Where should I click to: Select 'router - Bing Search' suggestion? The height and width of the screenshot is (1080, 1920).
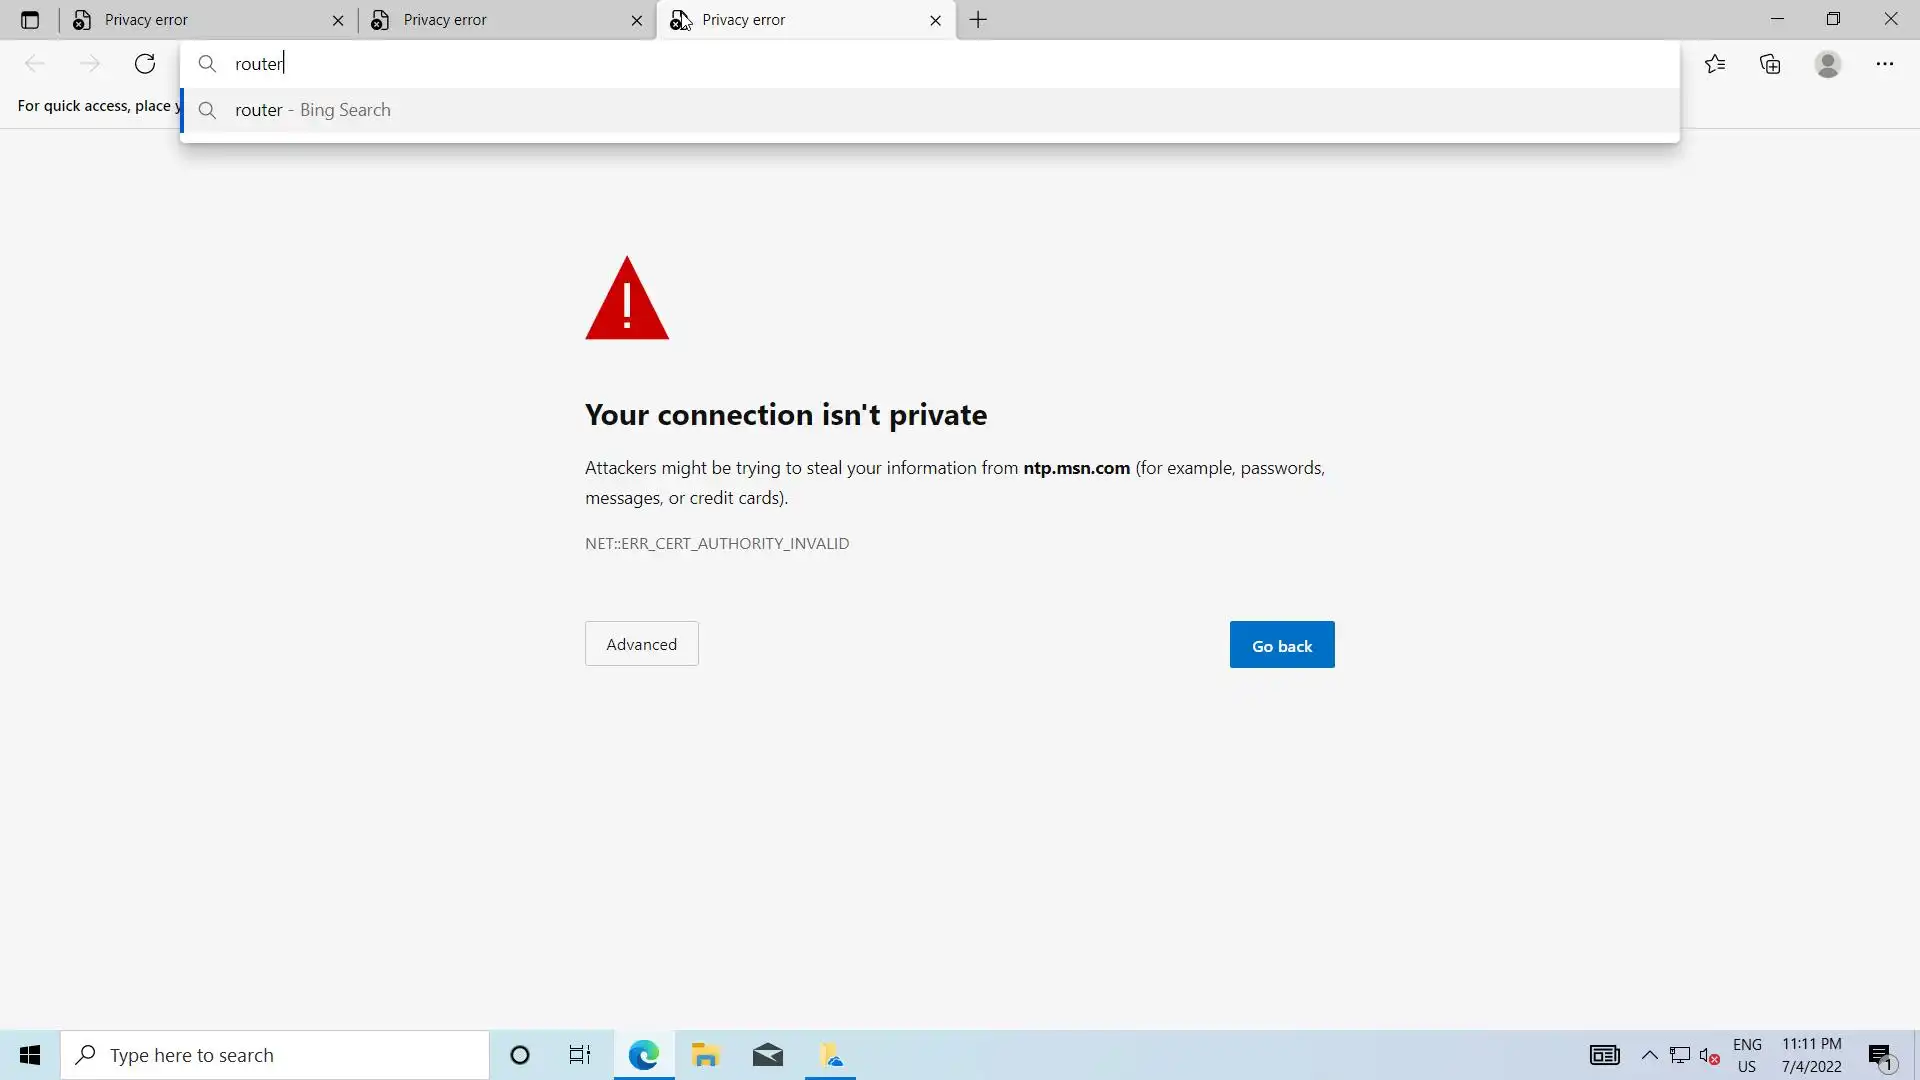pos(312,110)
